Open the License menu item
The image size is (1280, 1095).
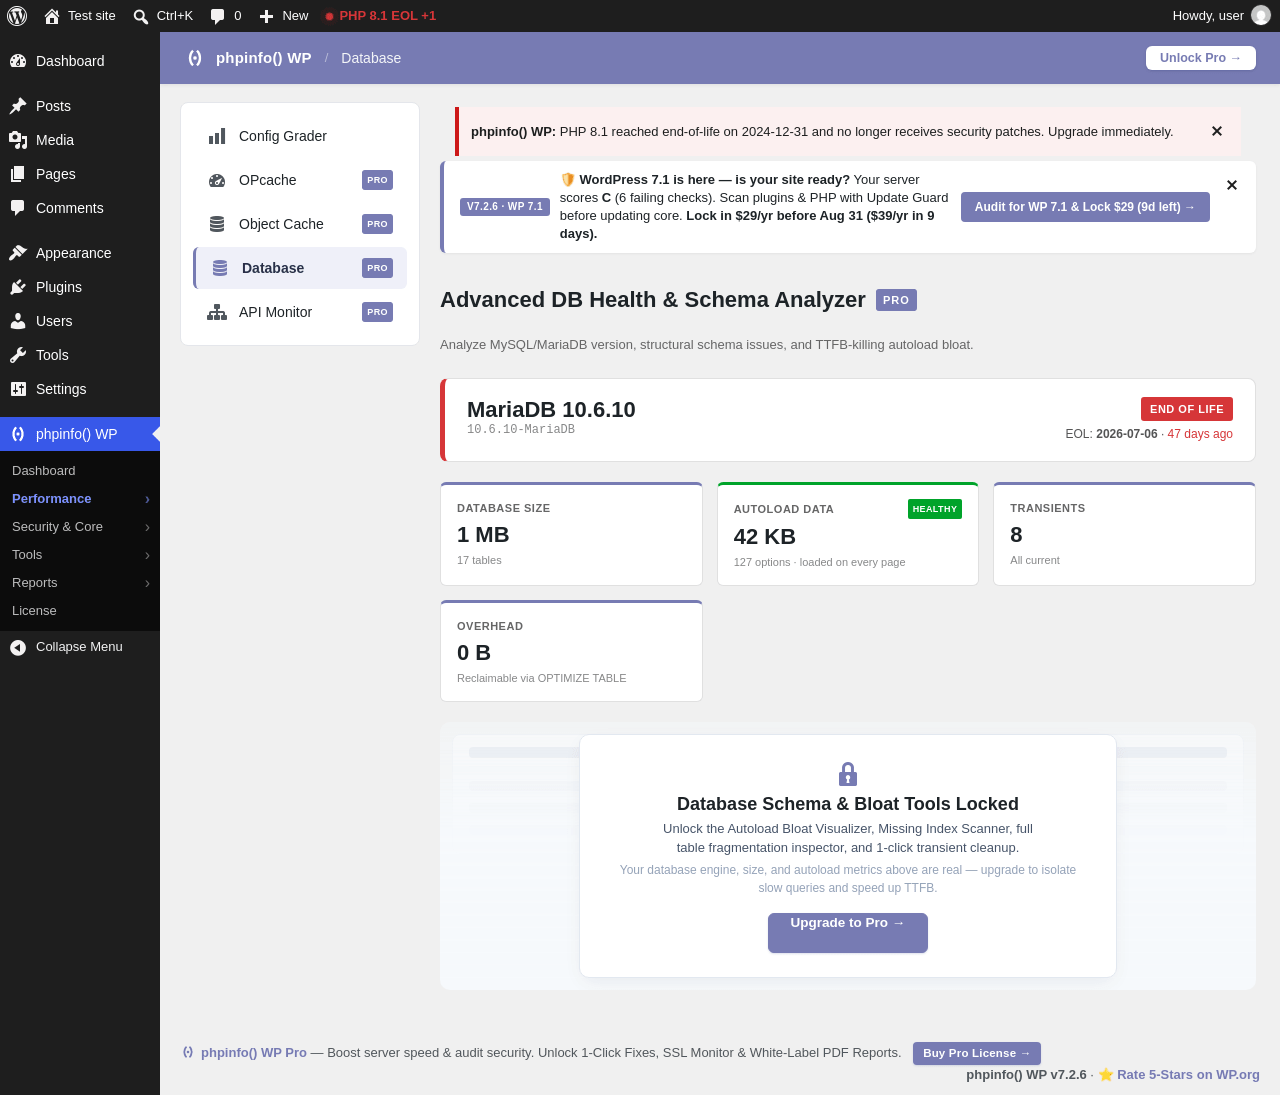80,611
